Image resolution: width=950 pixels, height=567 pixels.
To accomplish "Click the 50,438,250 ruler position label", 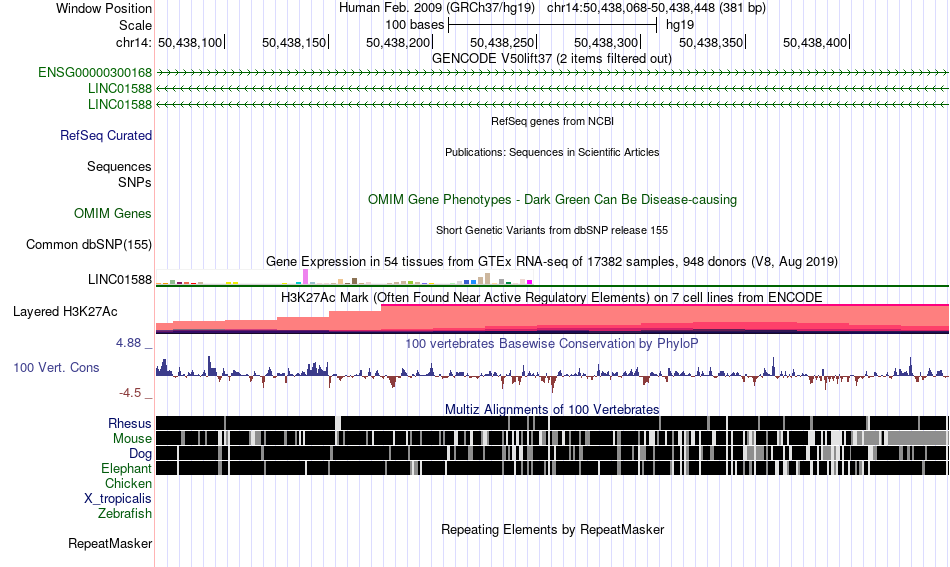I will pyautogui.click(x=502, y=42).
